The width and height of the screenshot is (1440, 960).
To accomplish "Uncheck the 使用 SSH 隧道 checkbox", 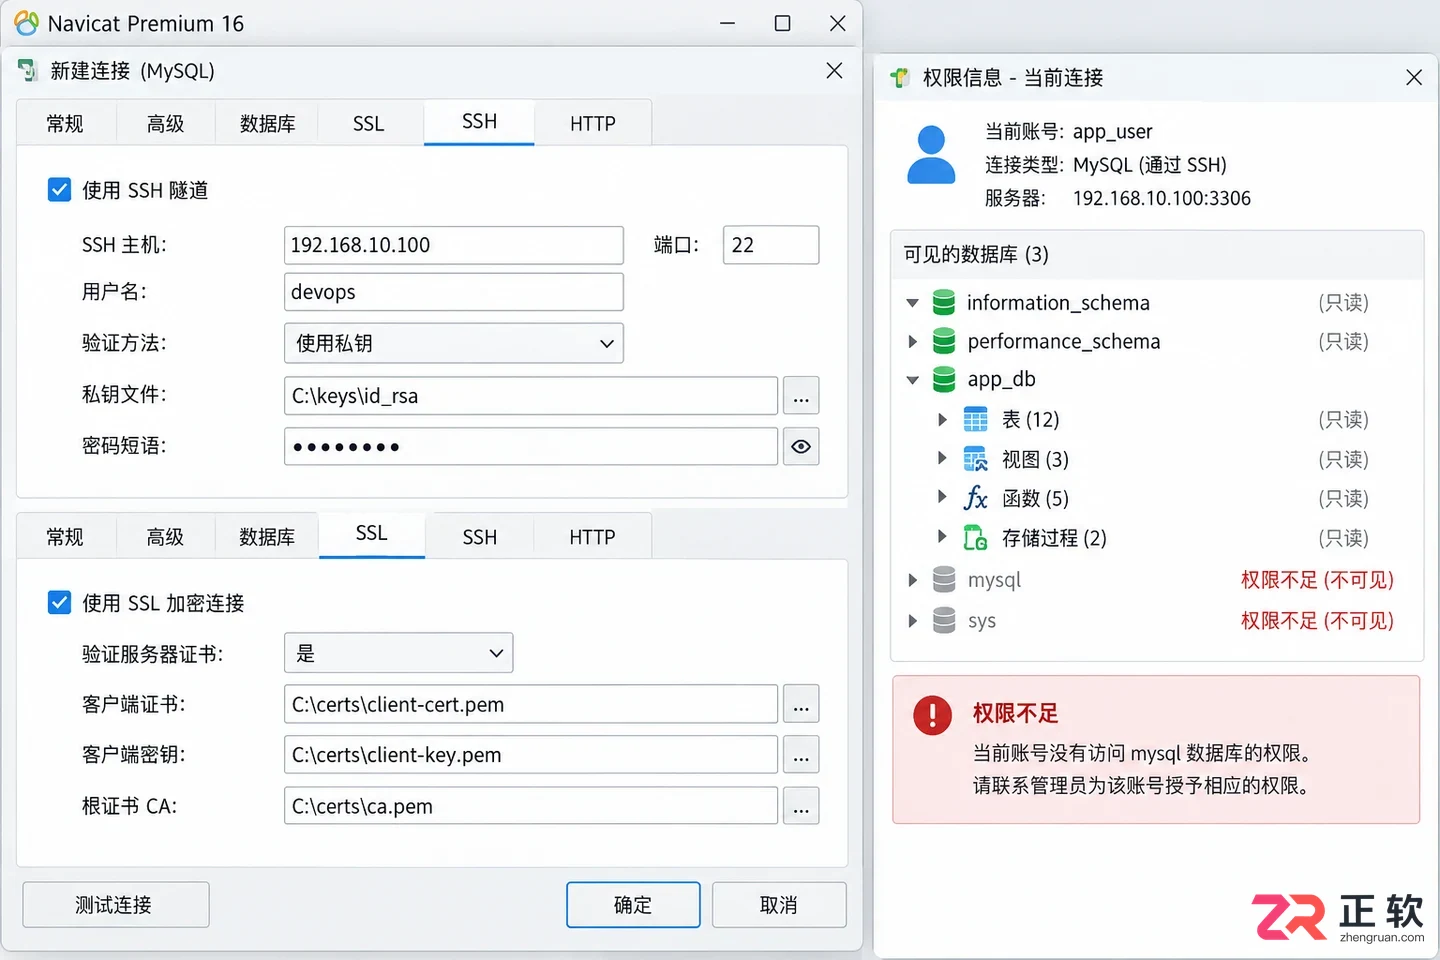I will point(60,190).
